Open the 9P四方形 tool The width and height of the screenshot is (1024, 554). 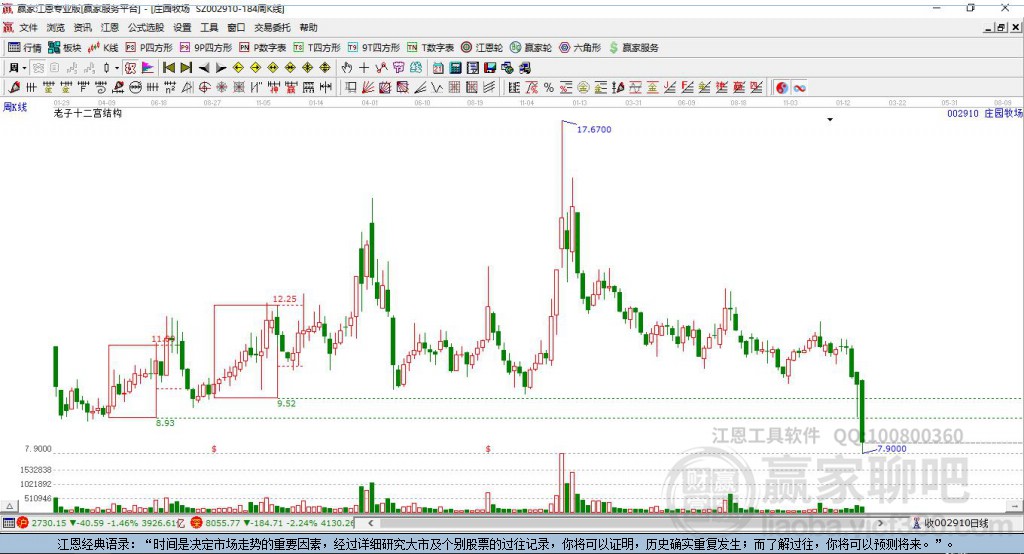206,48
